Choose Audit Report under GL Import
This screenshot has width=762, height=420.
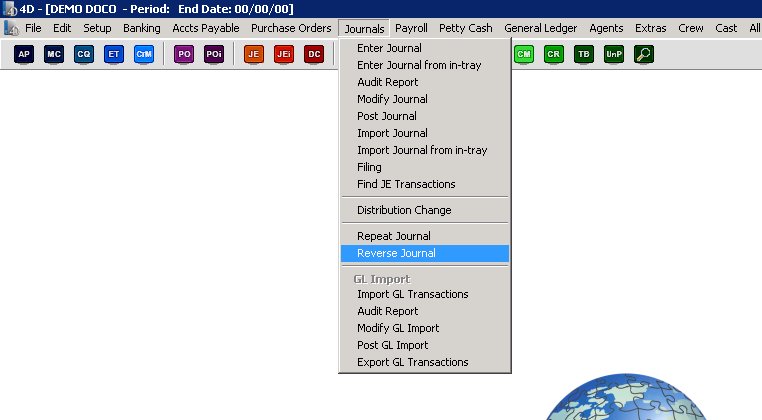(425, 311)
